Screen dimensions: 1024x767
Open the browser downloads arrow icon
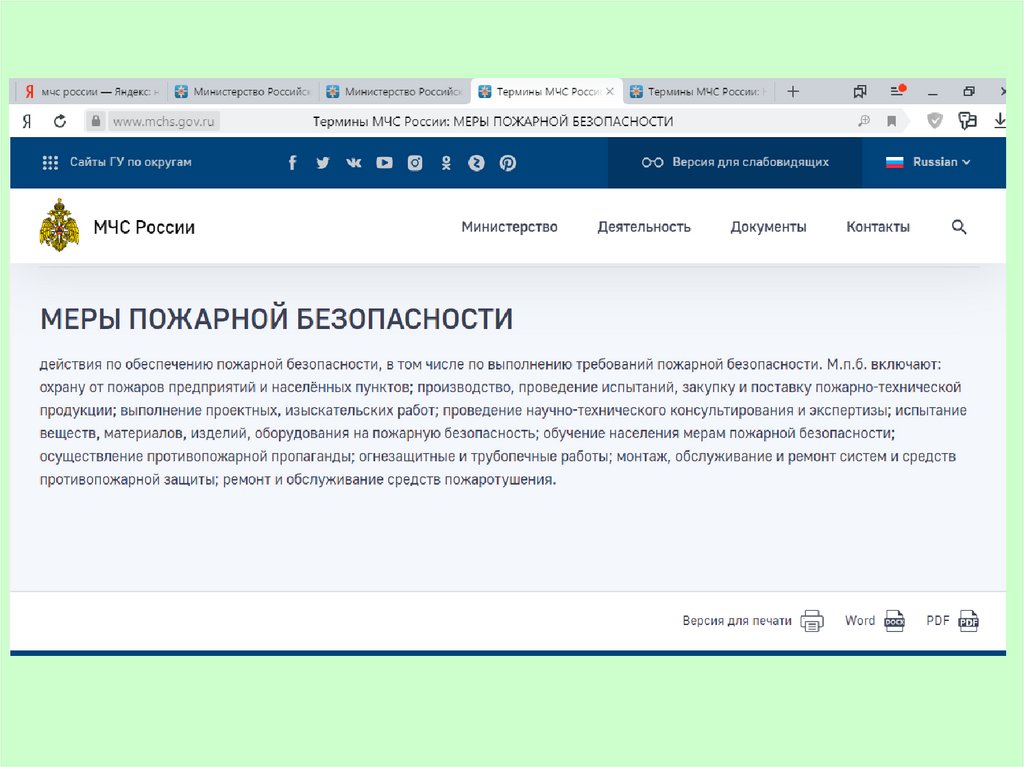pos(1000,120)
